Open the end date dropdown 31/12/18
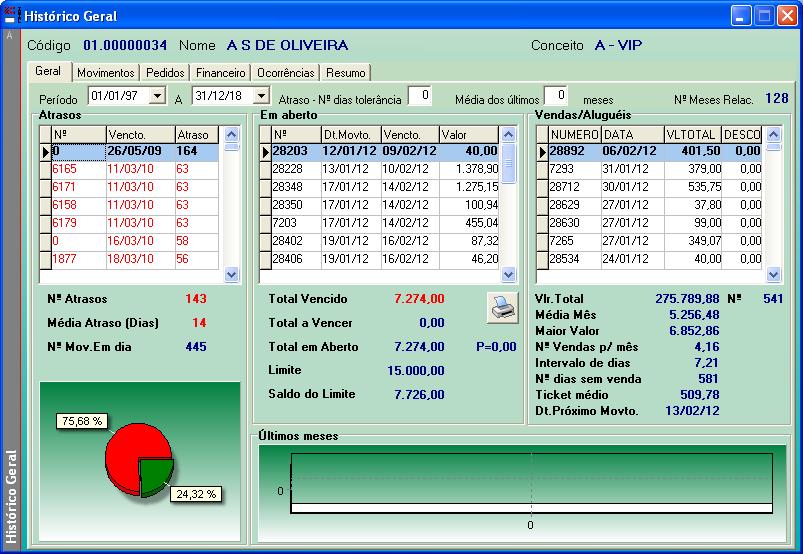 point(260,96)
